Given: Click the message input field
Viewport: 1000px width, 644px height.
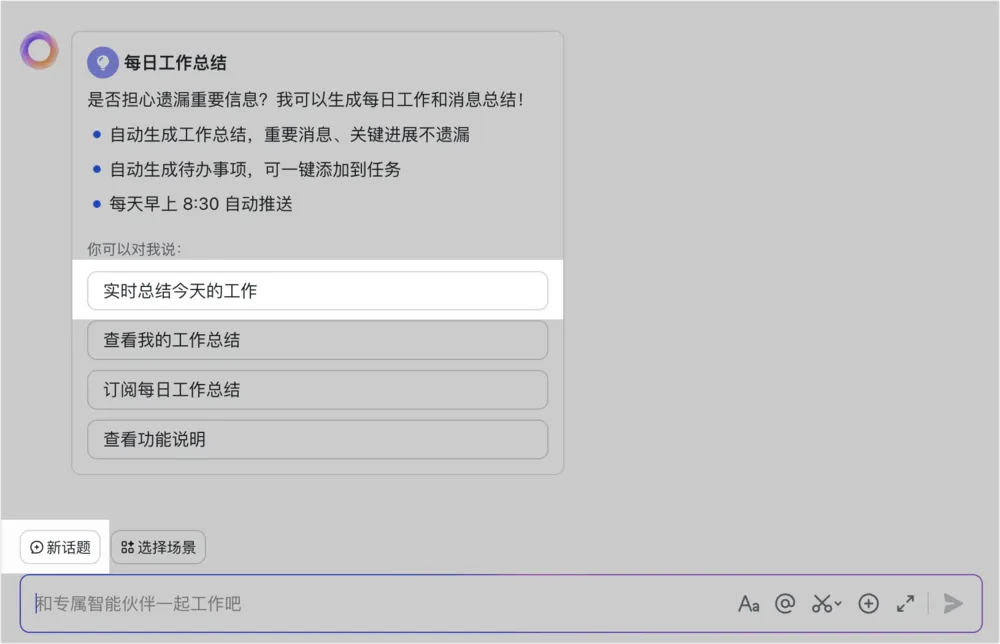Looking at the screenshot, I should 400,603.
